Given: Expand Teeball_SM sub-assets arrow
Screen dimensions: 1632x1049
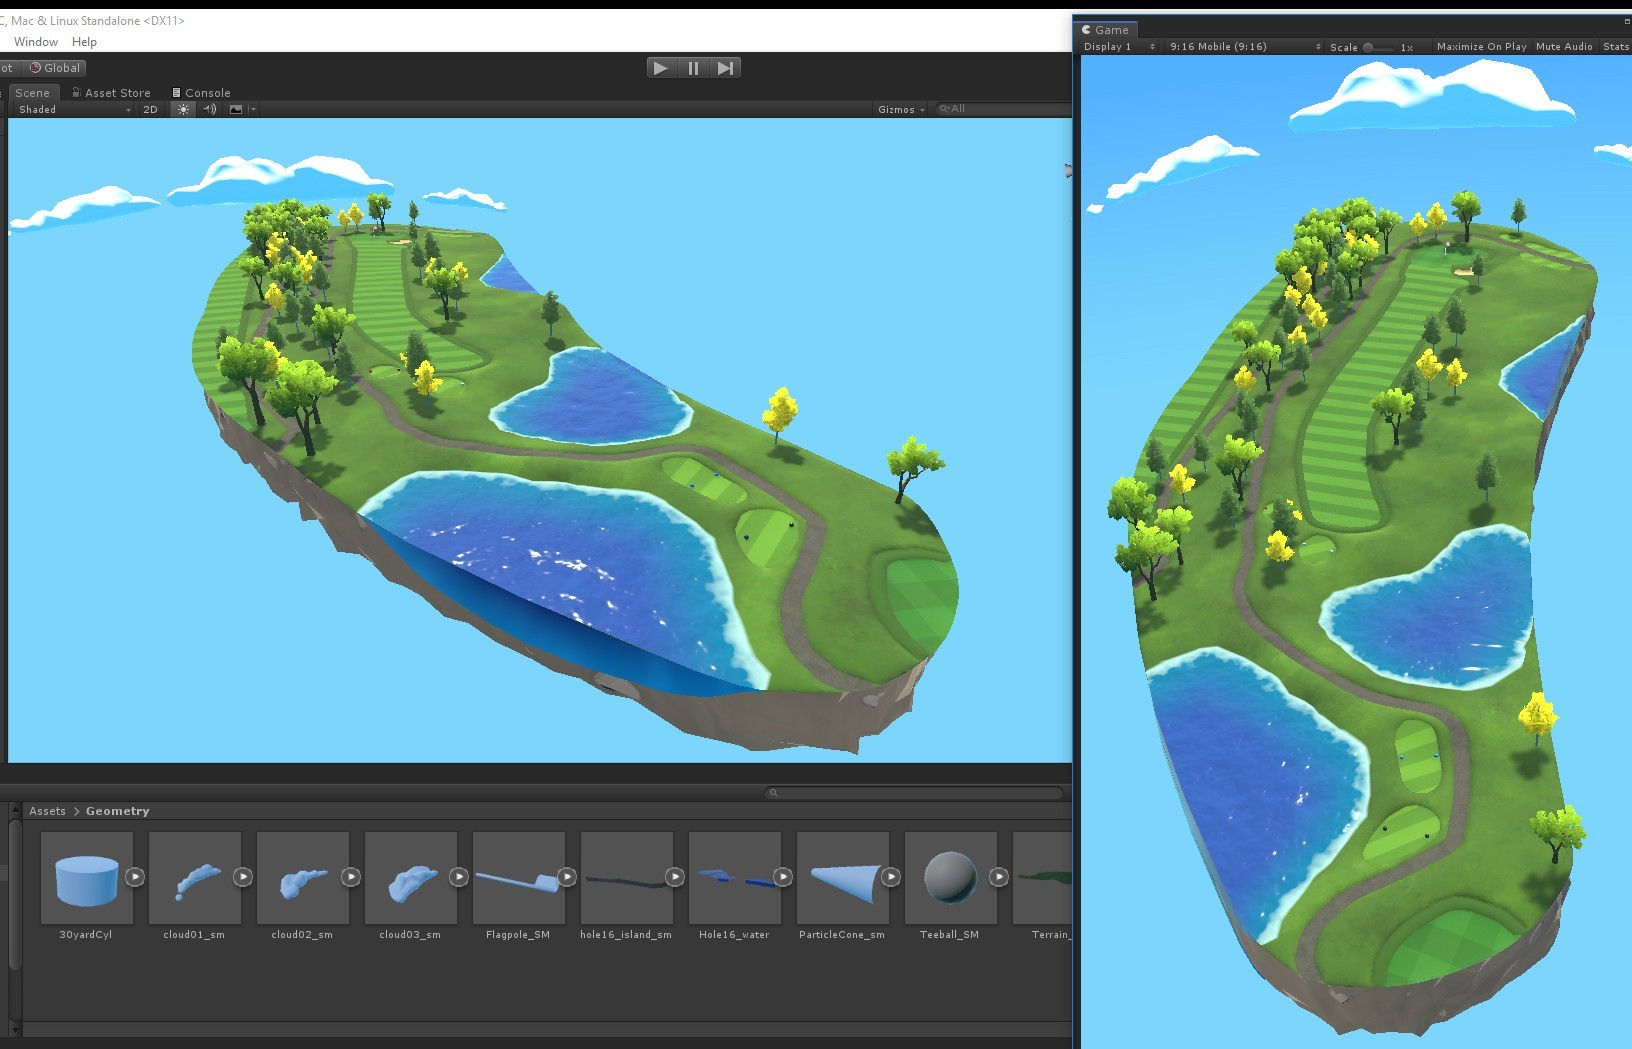Looking at the screenshot, I should (x=999, y=877).
